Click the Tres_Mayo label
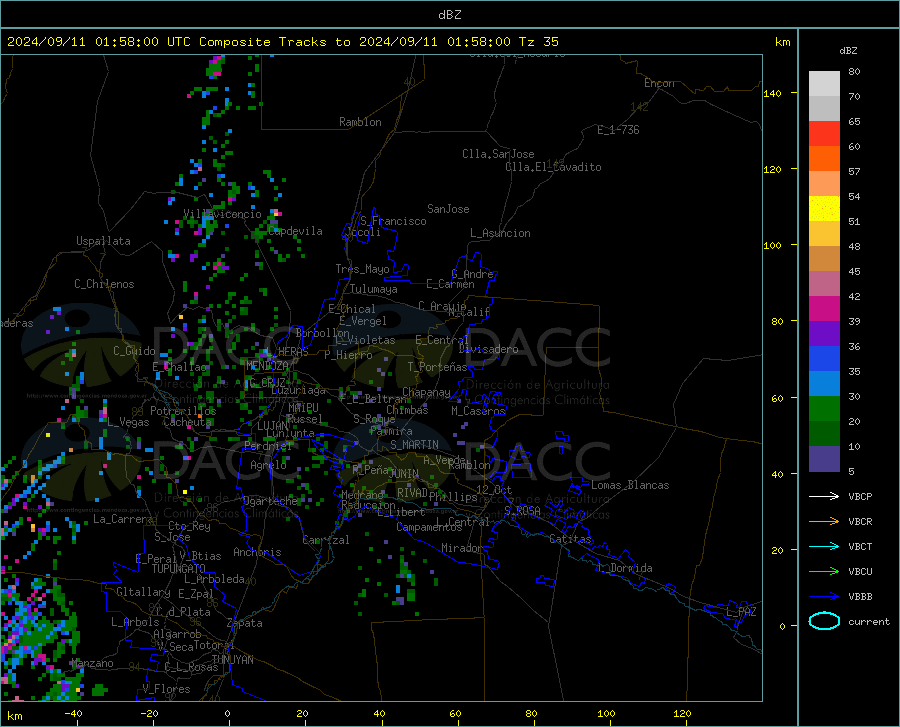The image size is (900, 727). (x=363, y=269)
